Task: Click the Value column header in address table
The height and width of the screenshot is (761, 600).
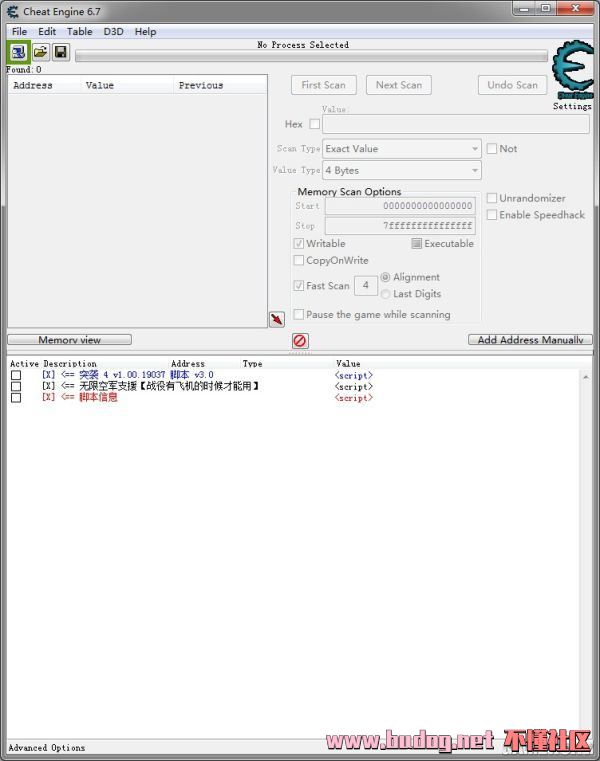Action: click(x=348, y=364)
